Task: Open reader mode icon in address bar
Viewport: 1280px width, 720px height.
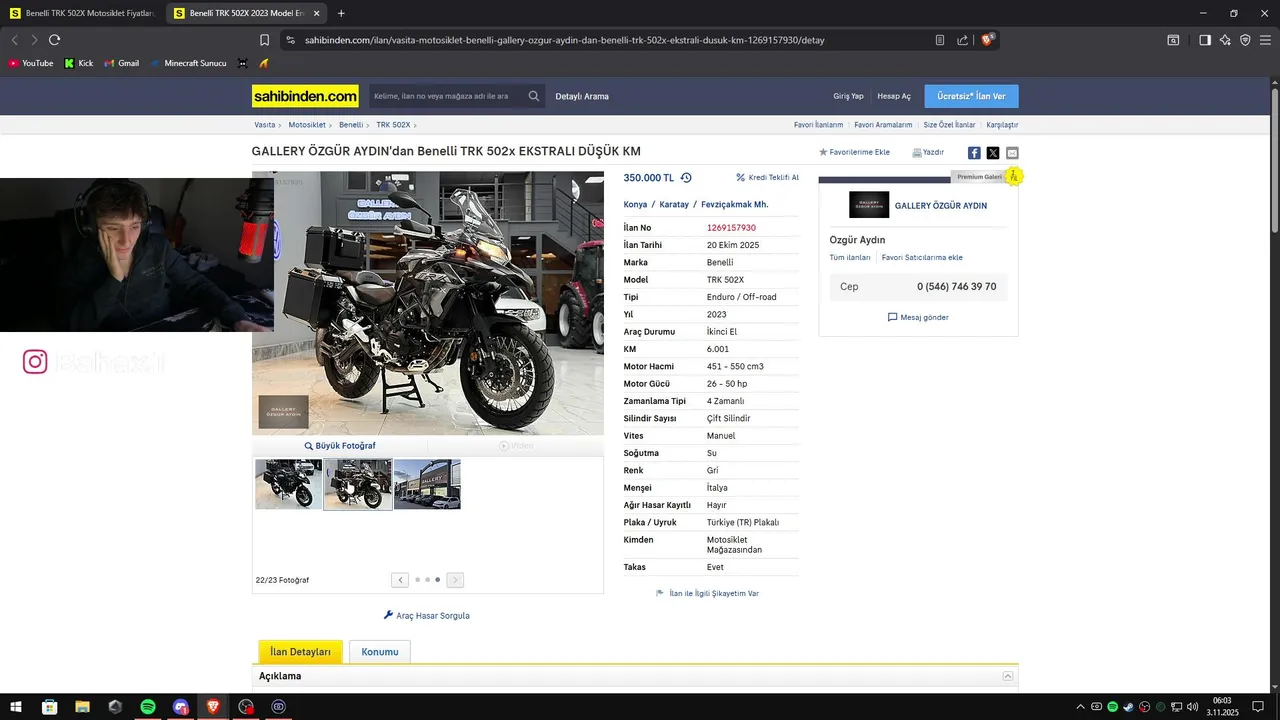Action: [x=940, y=40]
